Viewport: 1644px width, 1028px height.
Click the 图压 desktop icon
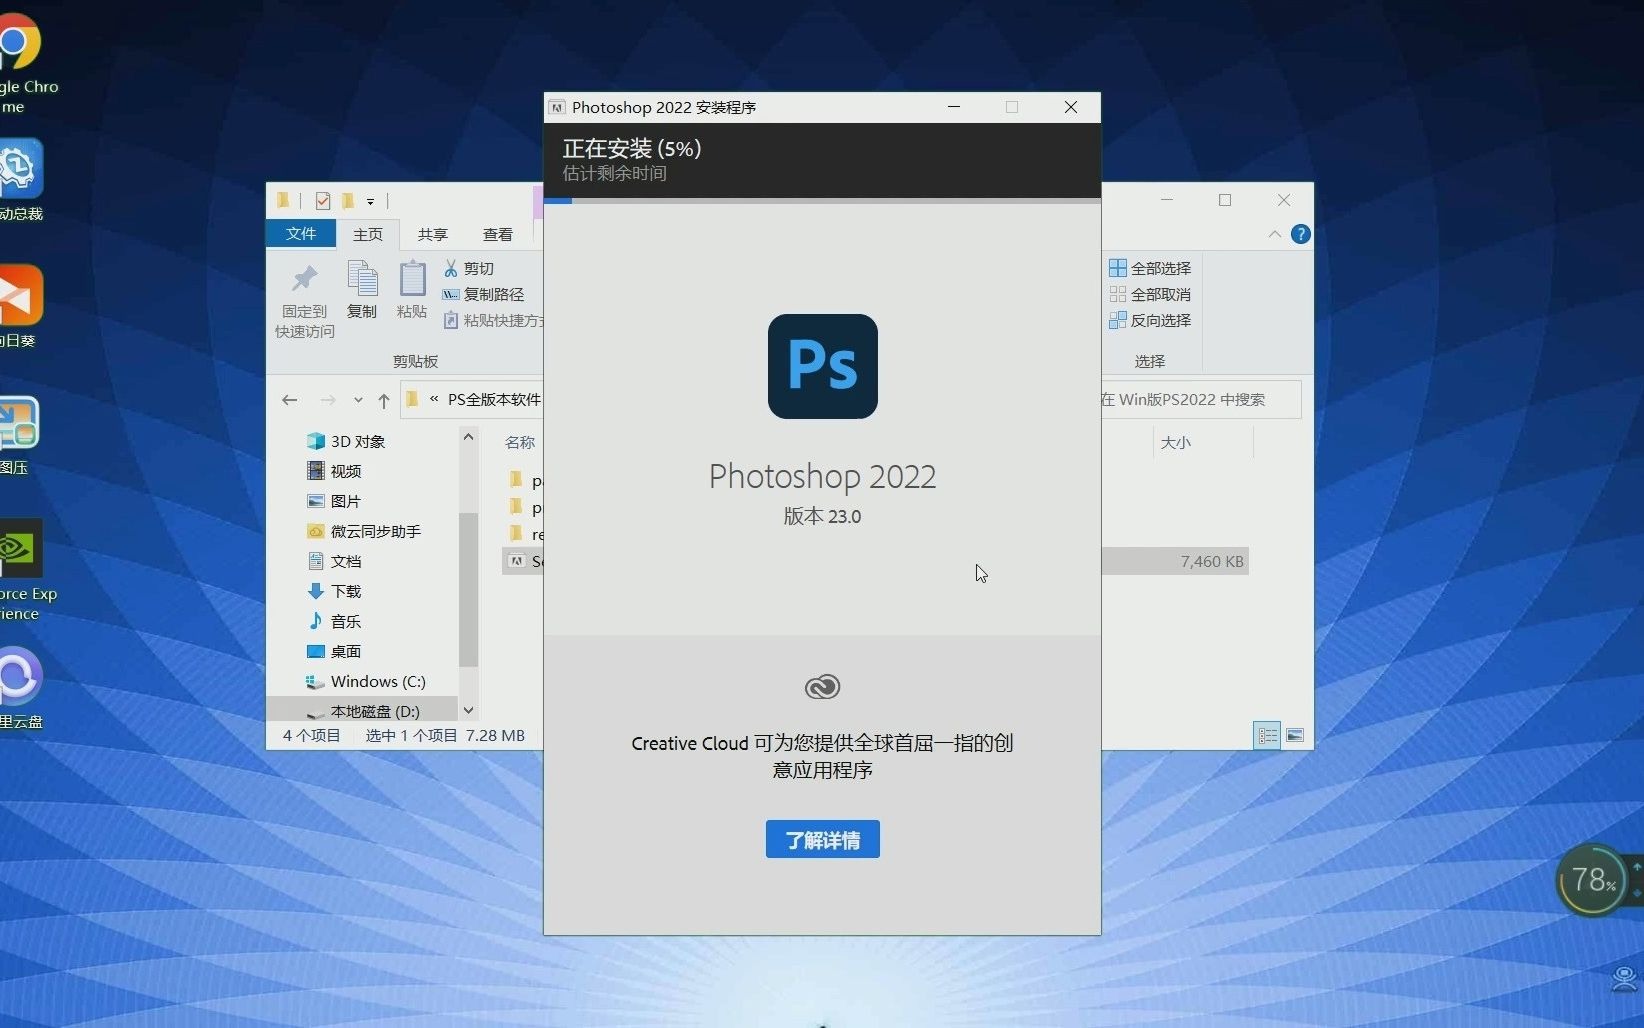[x=19, y=436]
